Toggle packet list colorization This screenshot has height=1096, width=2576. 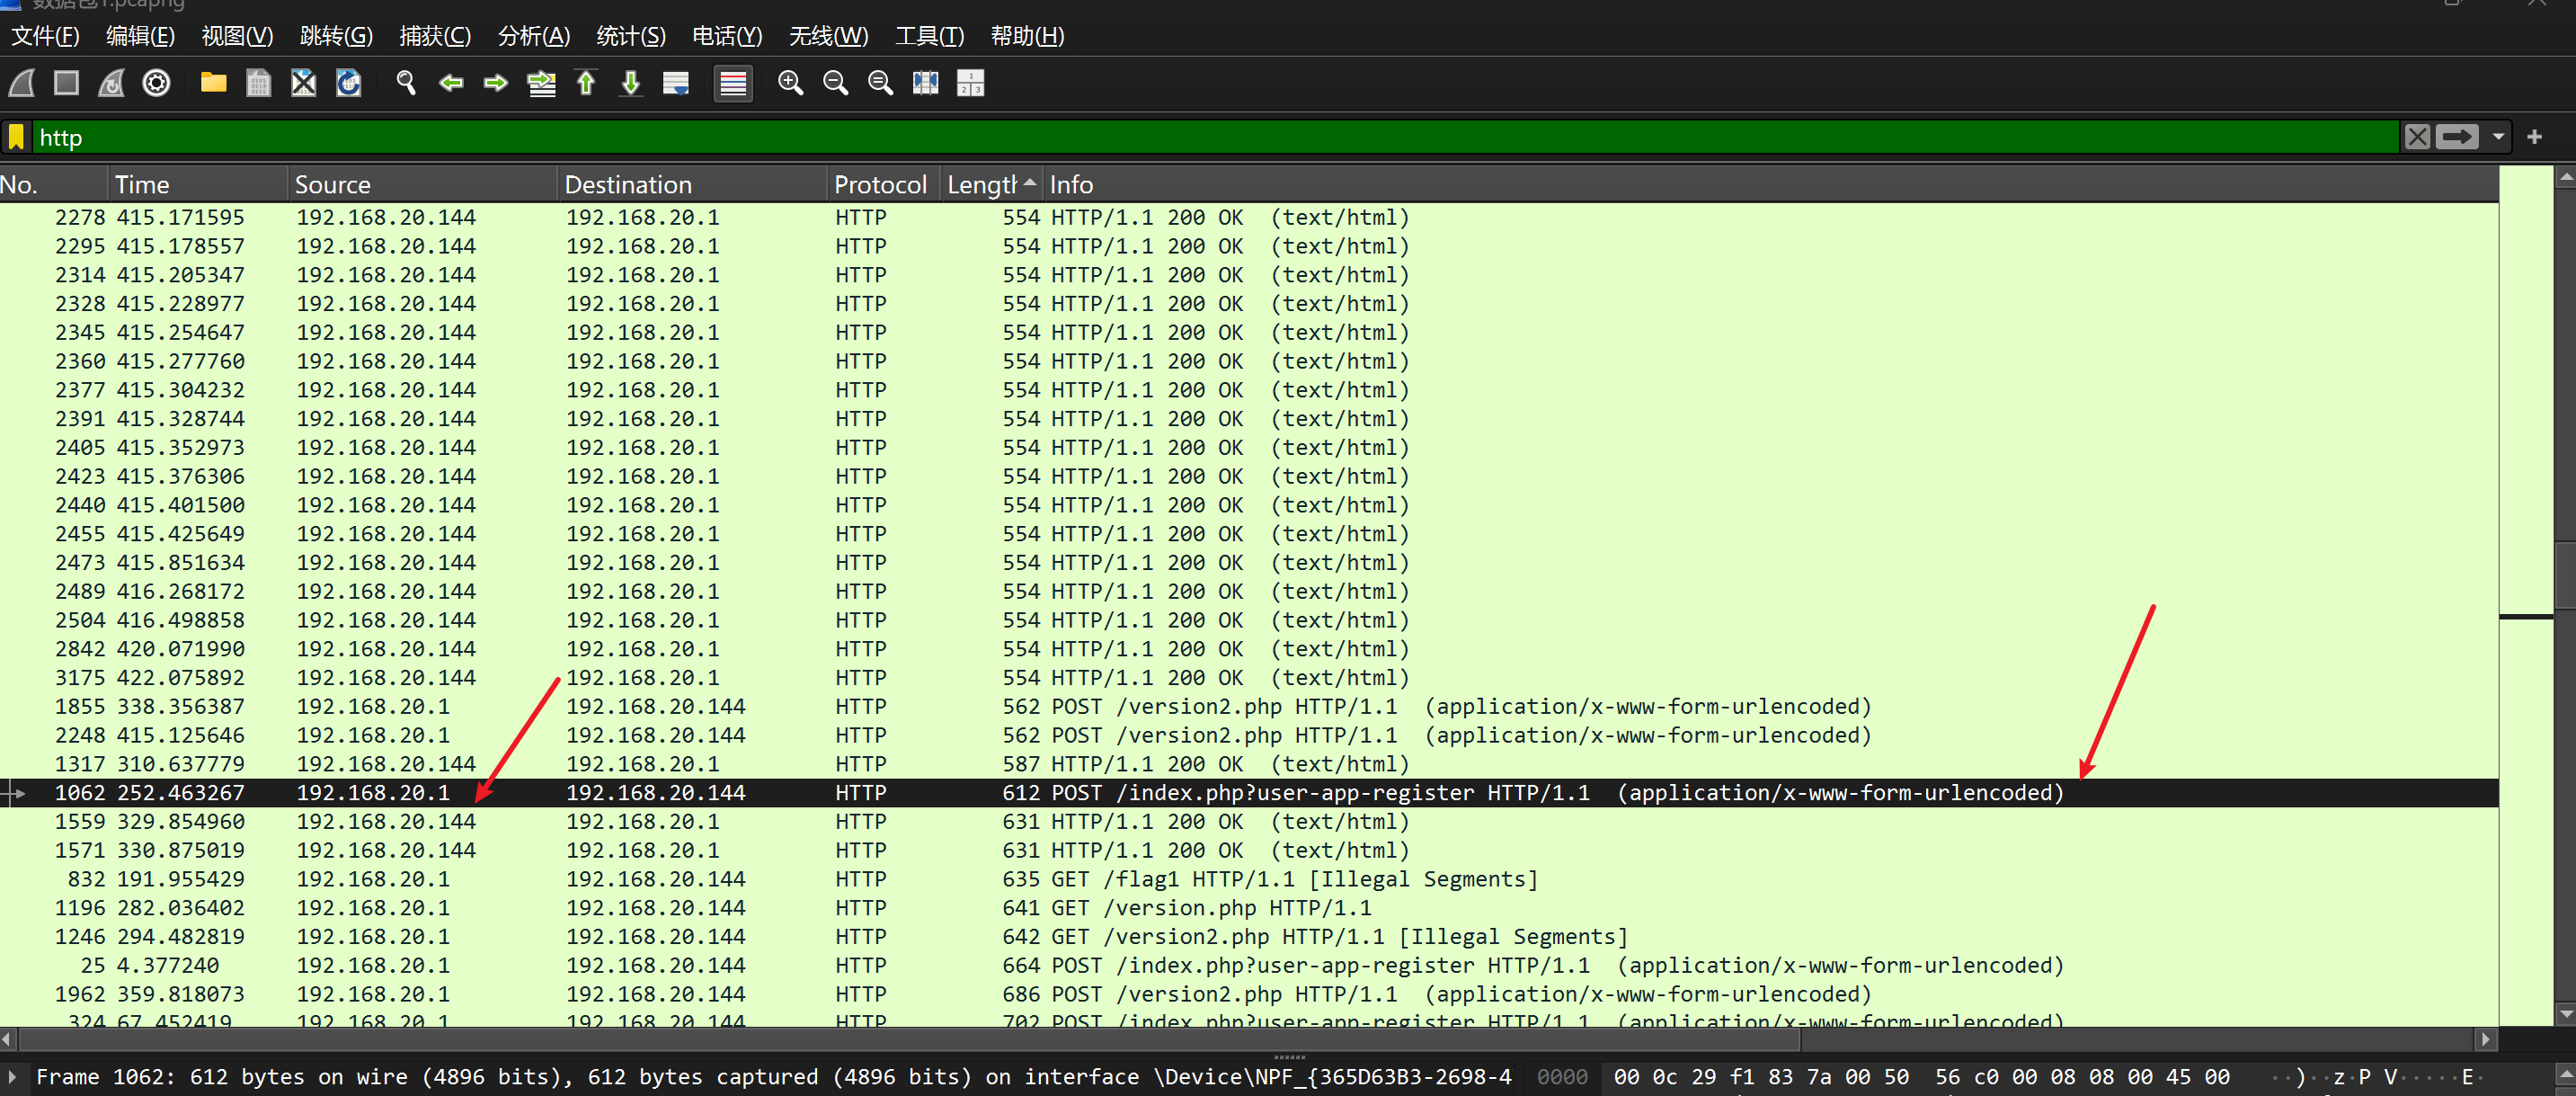[733, 83]
